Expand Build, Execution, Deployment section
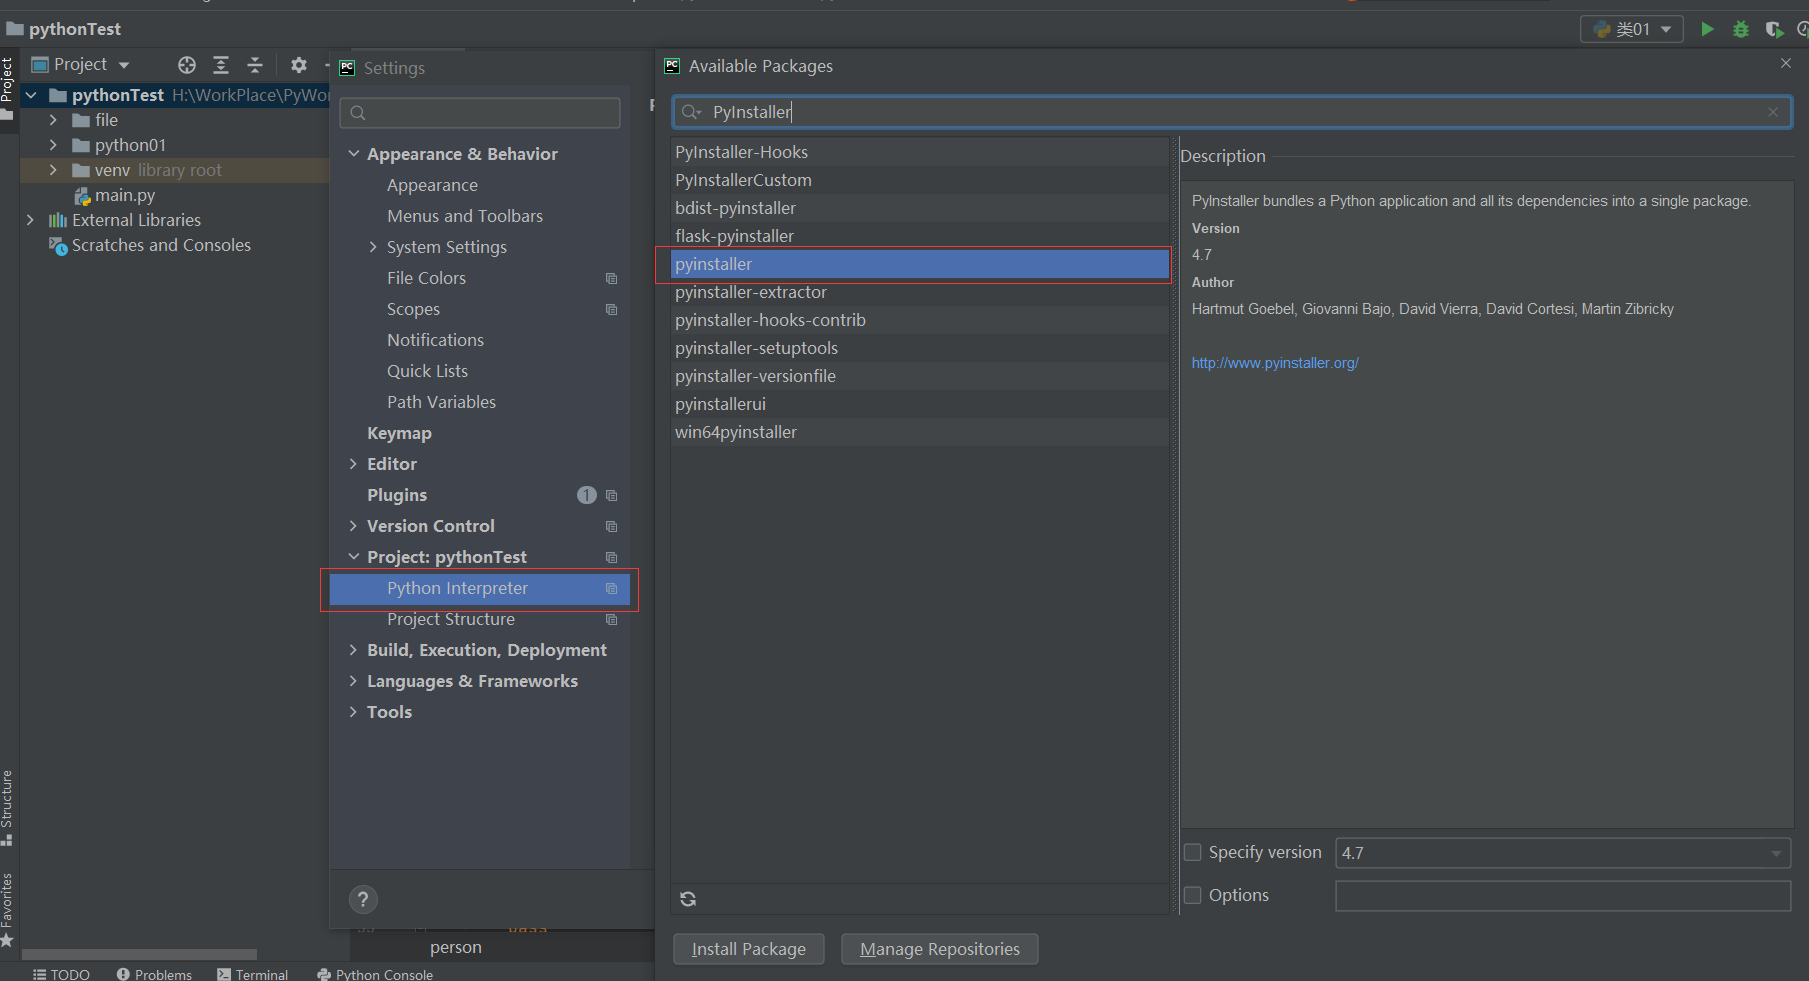Image resolution: width=1809 pixels, height=981 pixels. [353, 650]
